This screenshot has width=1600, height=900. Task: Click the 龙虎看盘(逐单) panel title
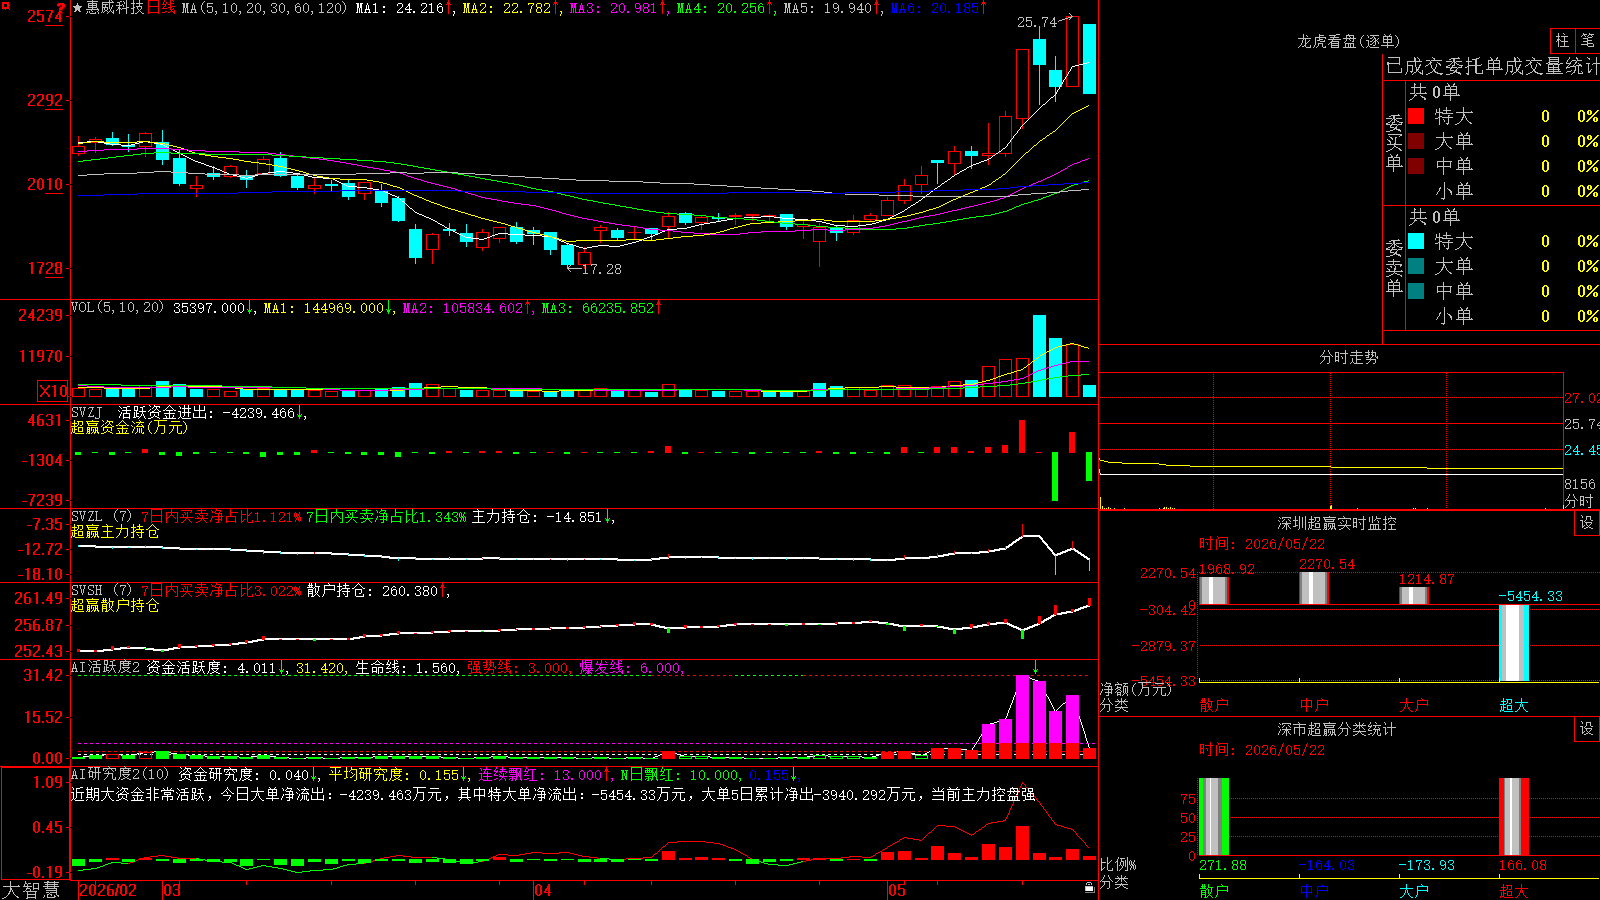coord(1349,41)
